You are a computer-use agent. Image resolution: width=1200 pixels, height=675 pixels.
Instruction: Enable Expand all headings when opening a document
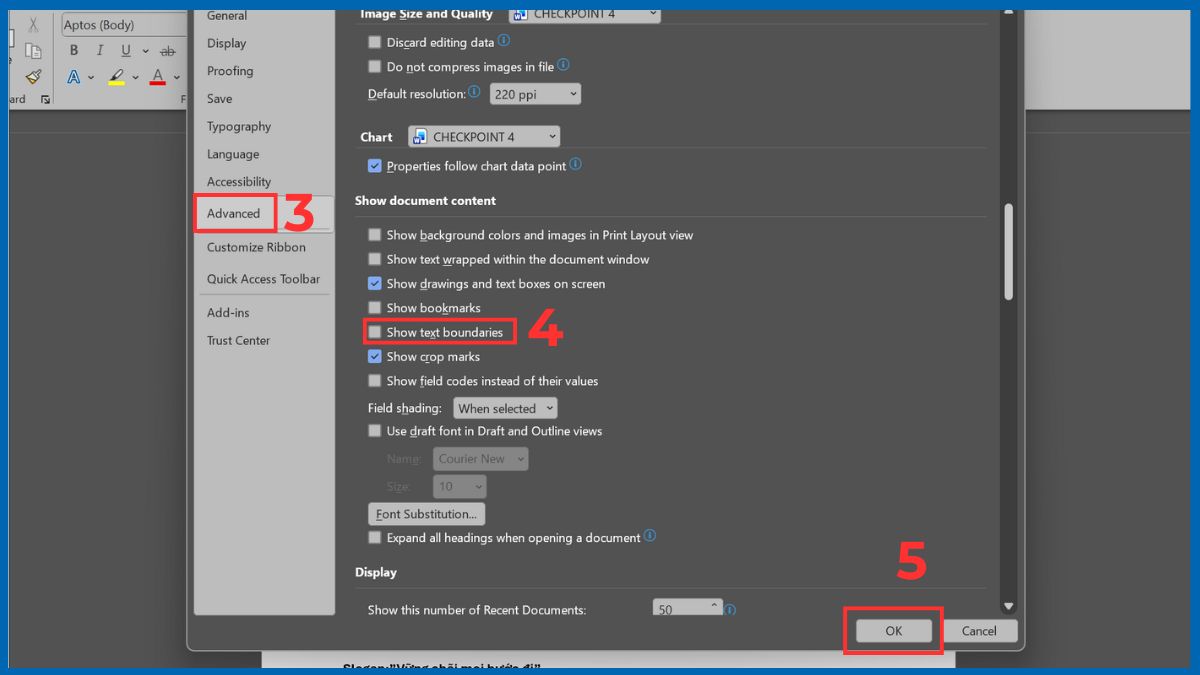pyautogui.click(x=375, y=538)
